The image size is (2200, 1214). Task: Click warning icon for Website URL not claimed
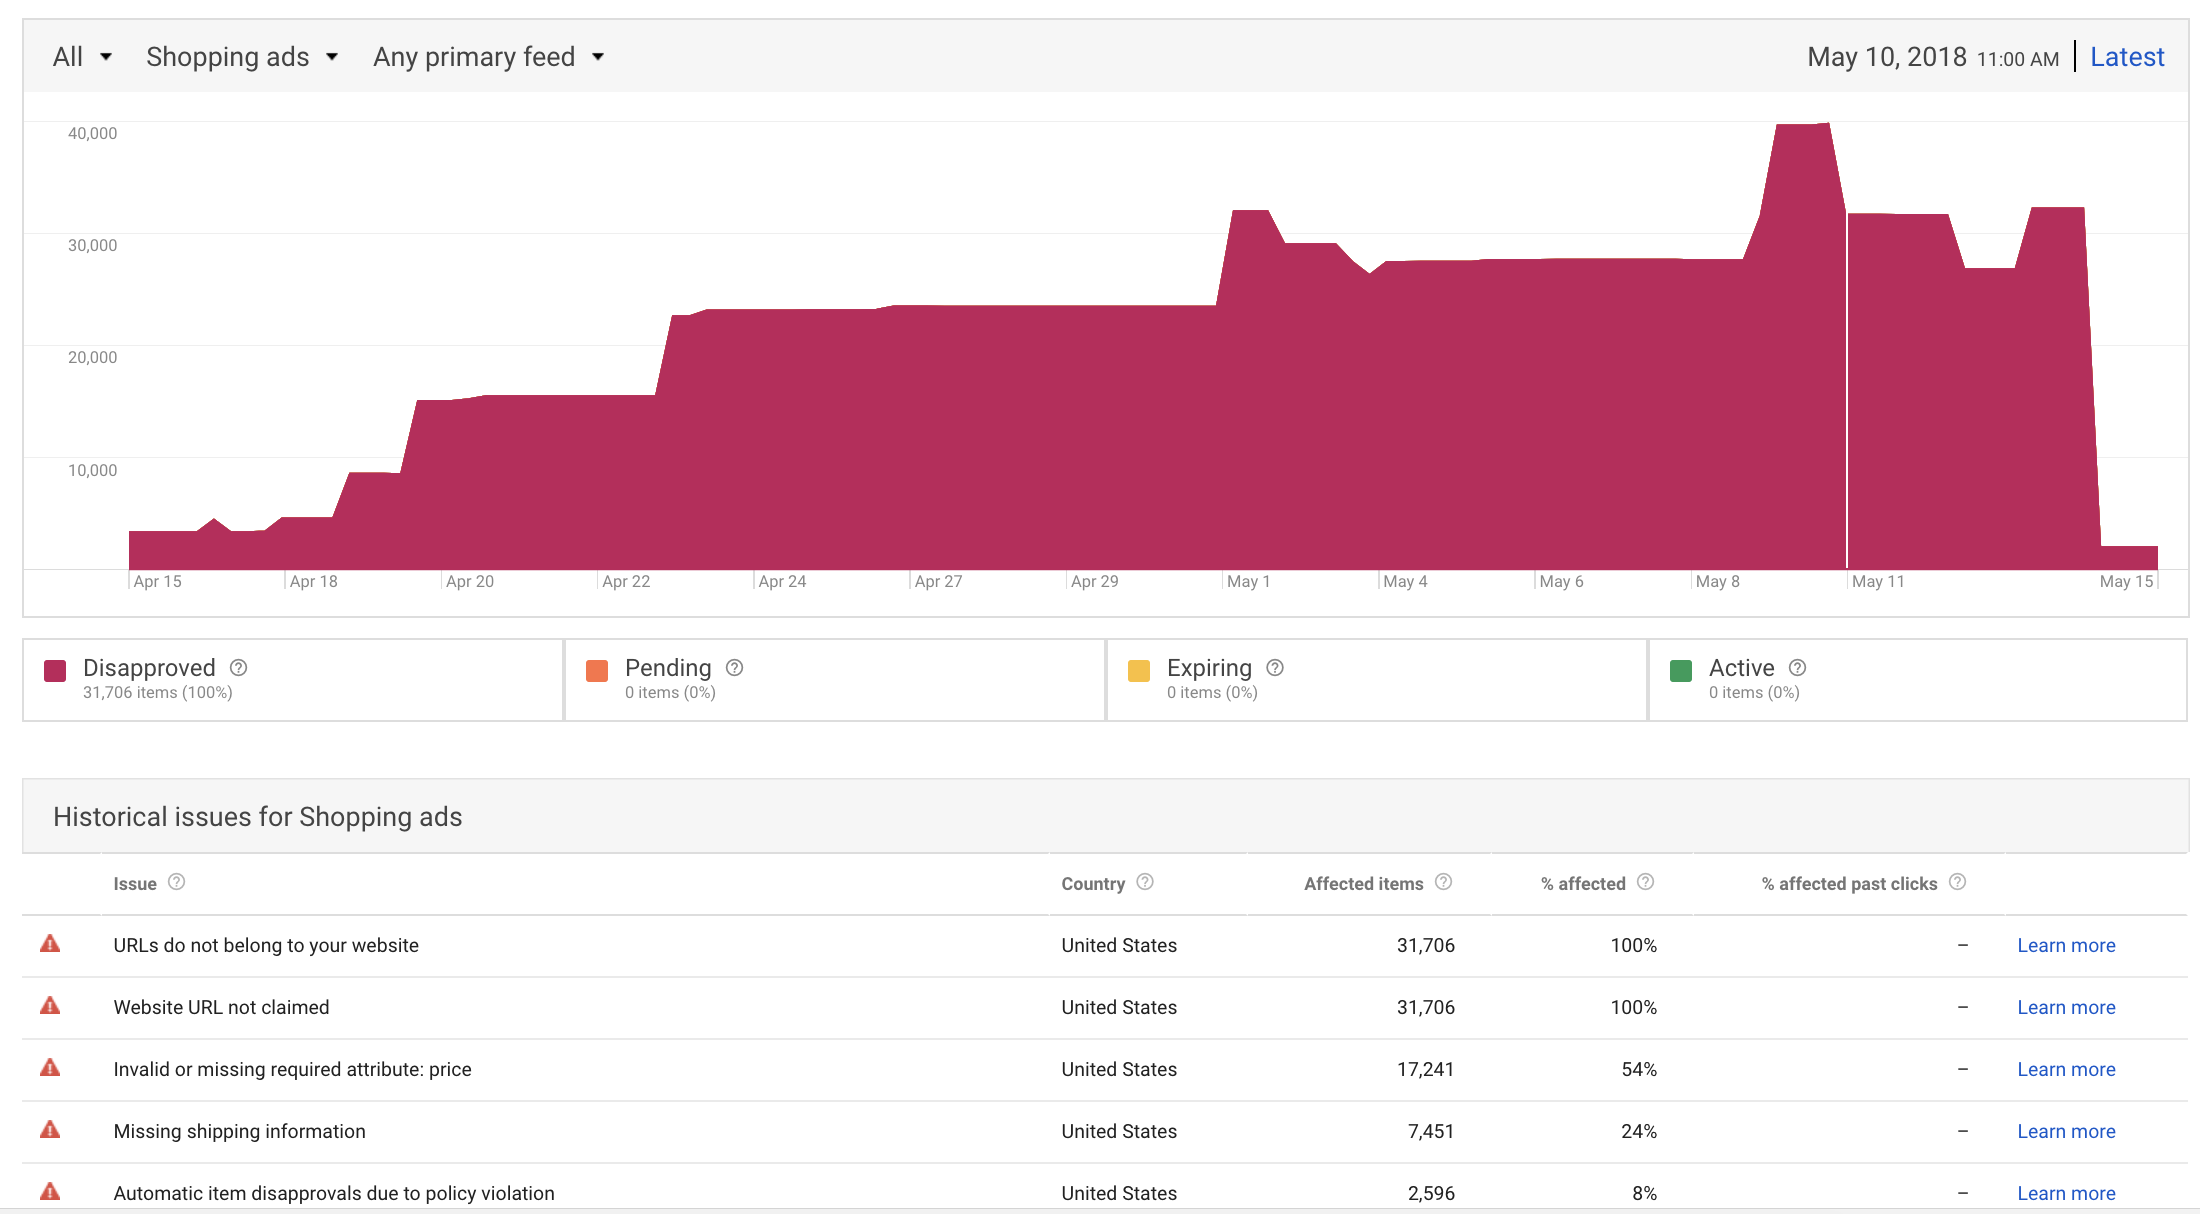coord(49,1005)
